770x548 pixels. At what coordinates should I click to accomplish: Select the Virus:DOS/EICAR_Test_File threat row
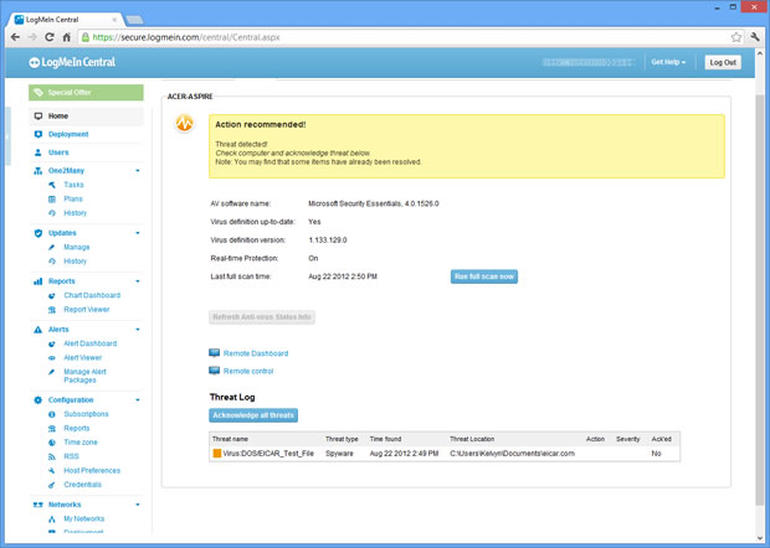[x=444, y=453]
